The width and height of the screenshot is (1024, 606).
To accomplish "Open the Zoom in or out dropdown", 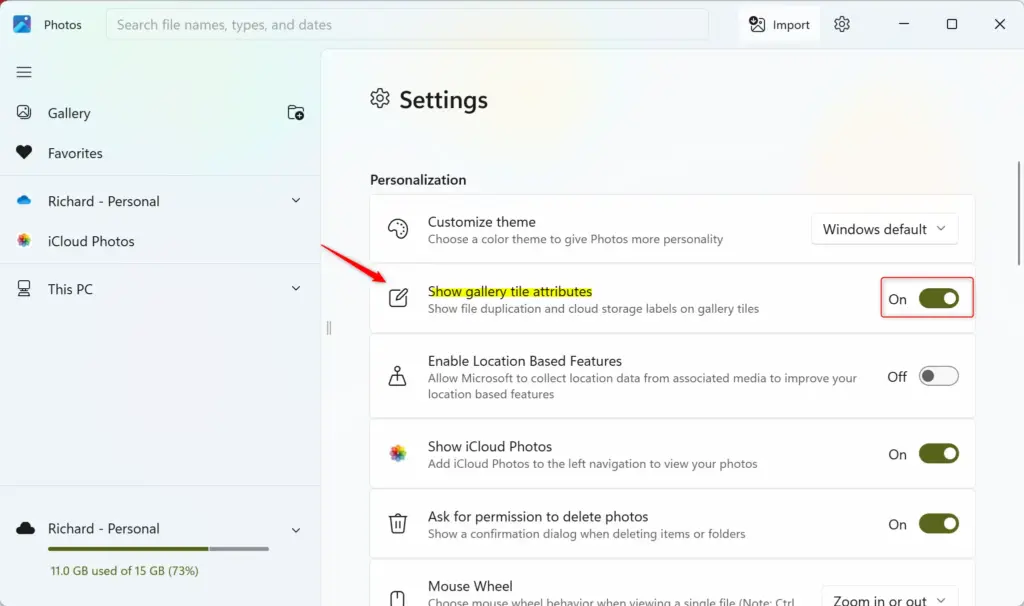I will [889, 598].
